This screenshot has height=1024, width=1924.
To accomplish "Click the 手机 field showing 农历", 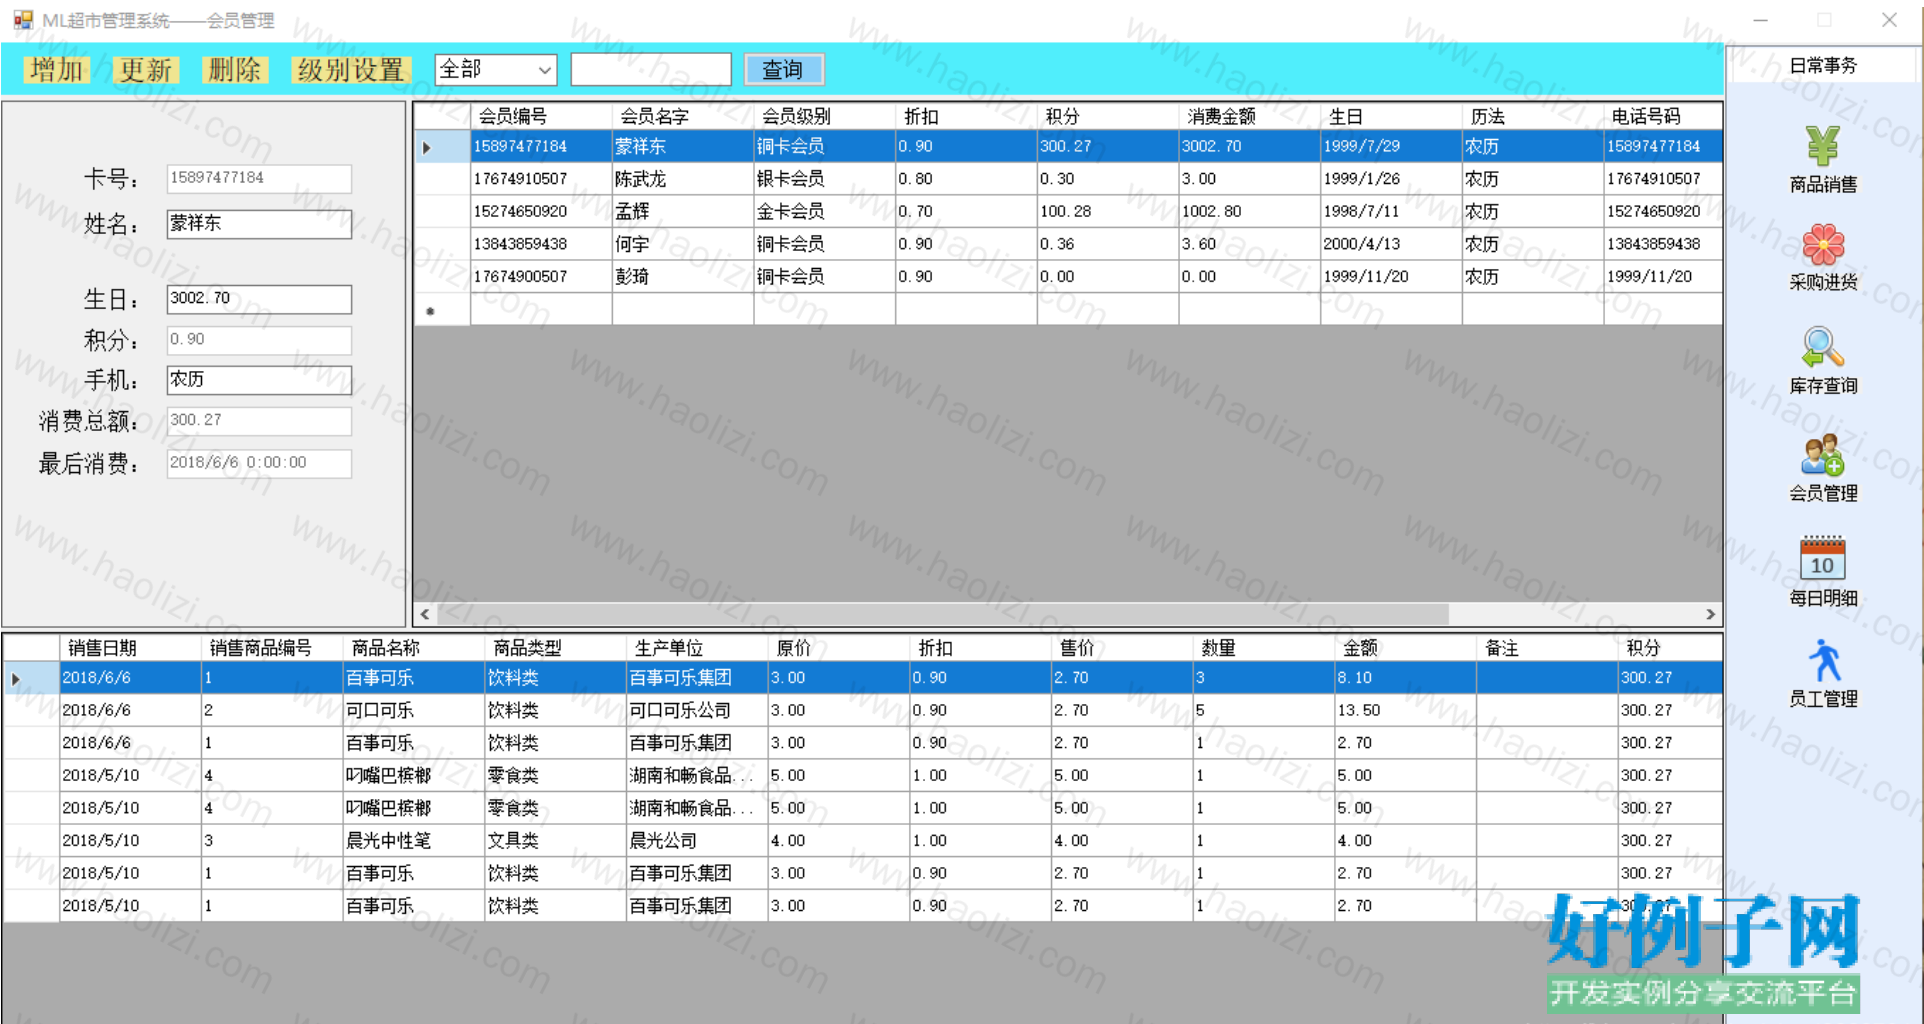I will (x=259, y=380).
